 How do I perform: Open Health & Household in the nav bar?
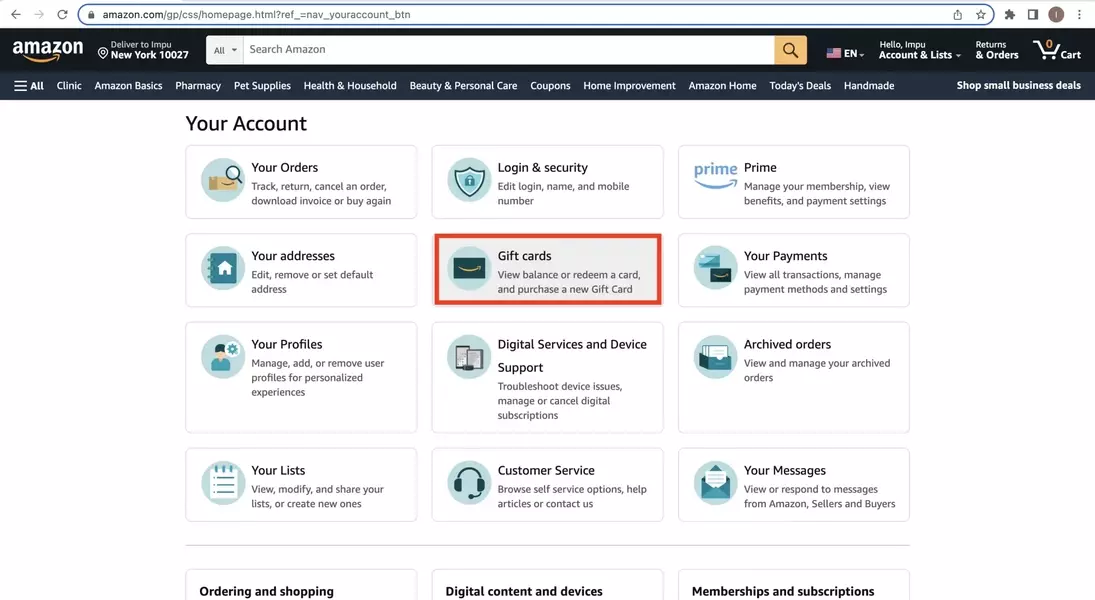pyautogui.click(x=350, y=86)
